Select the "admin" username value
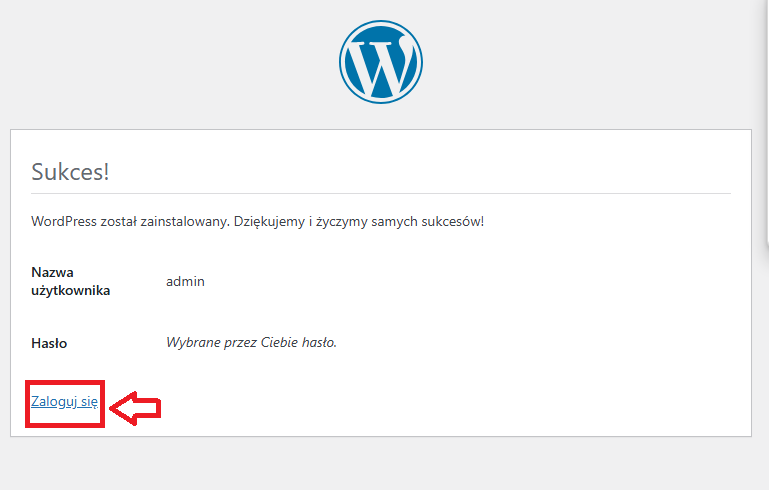 [185, 281]
